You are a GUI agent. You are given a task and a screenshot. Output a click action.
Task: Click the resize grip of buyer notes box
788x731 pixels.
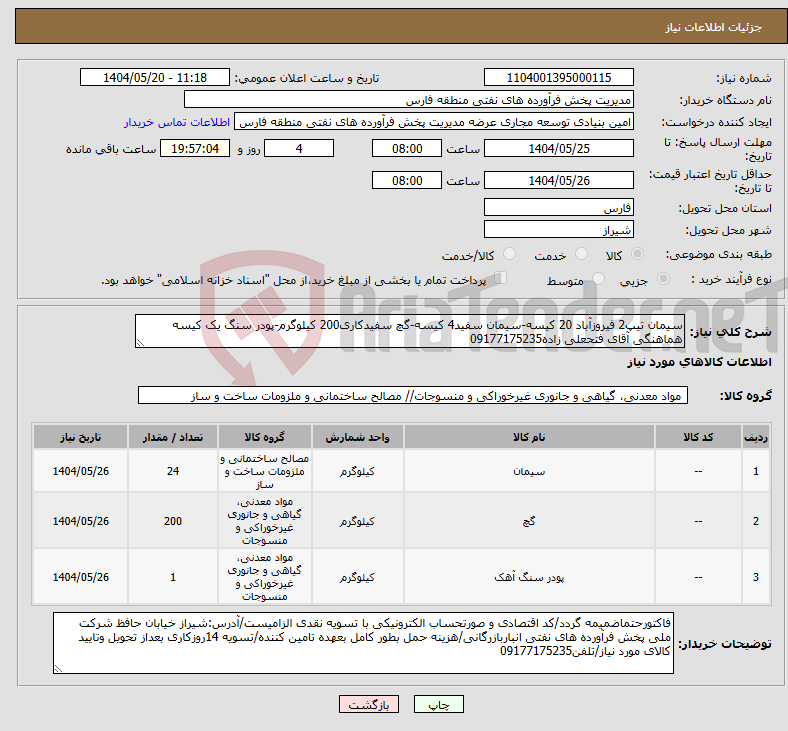pos(58,669)
